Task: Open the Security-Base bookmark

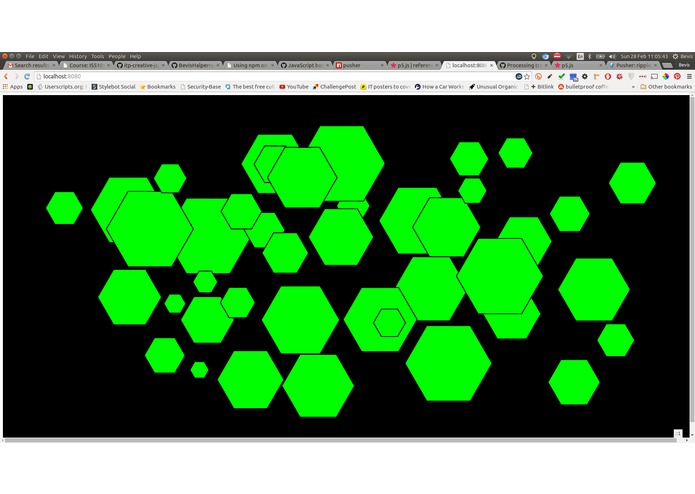Action: [200, 87]
